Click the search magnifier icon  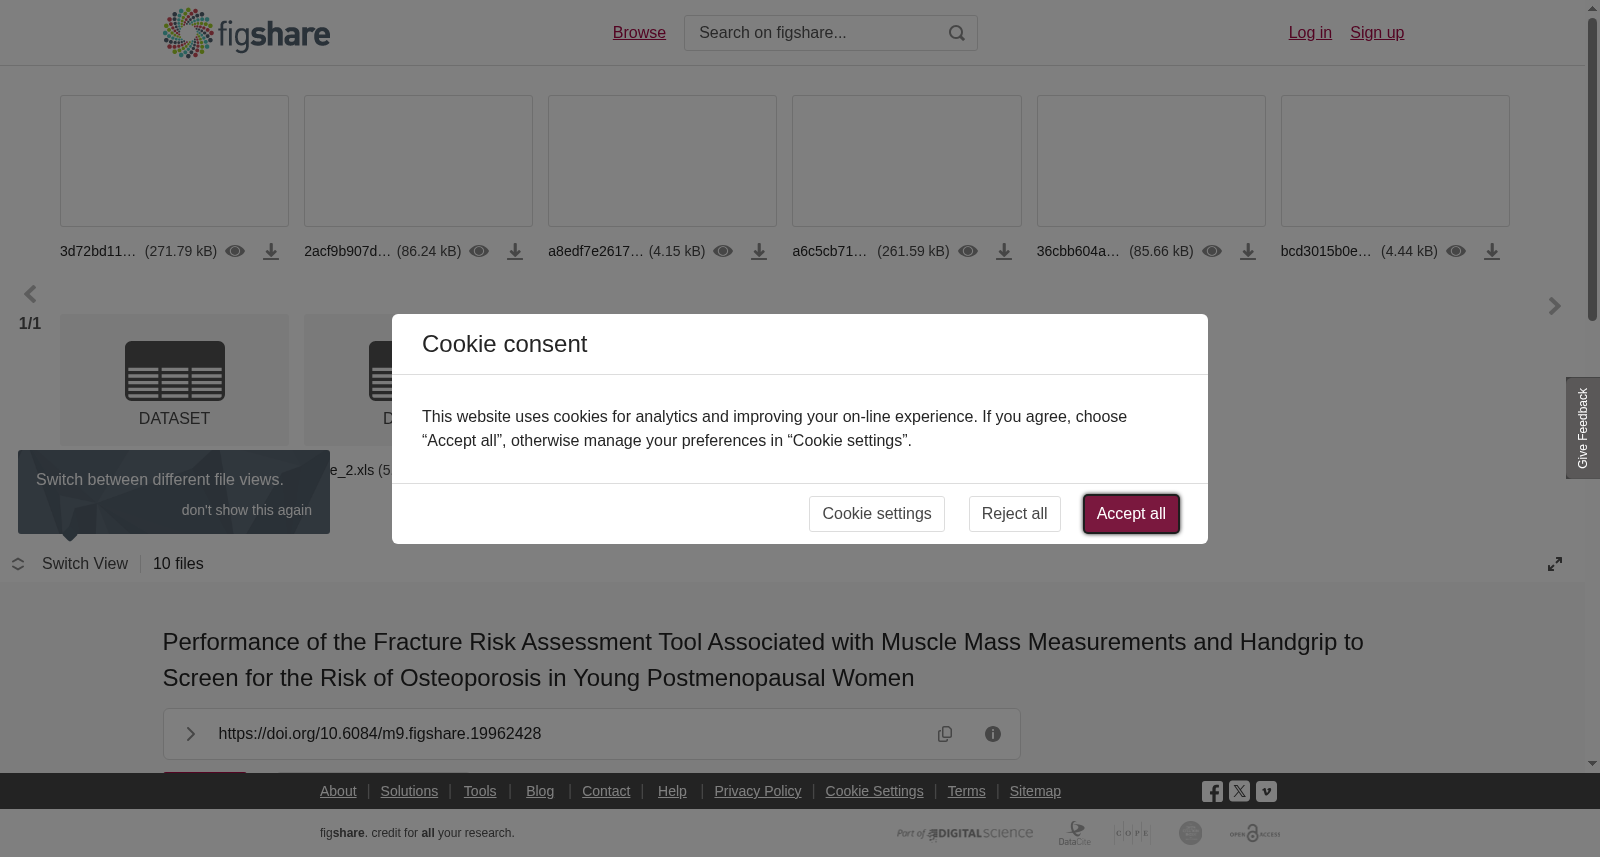[957, 33]
